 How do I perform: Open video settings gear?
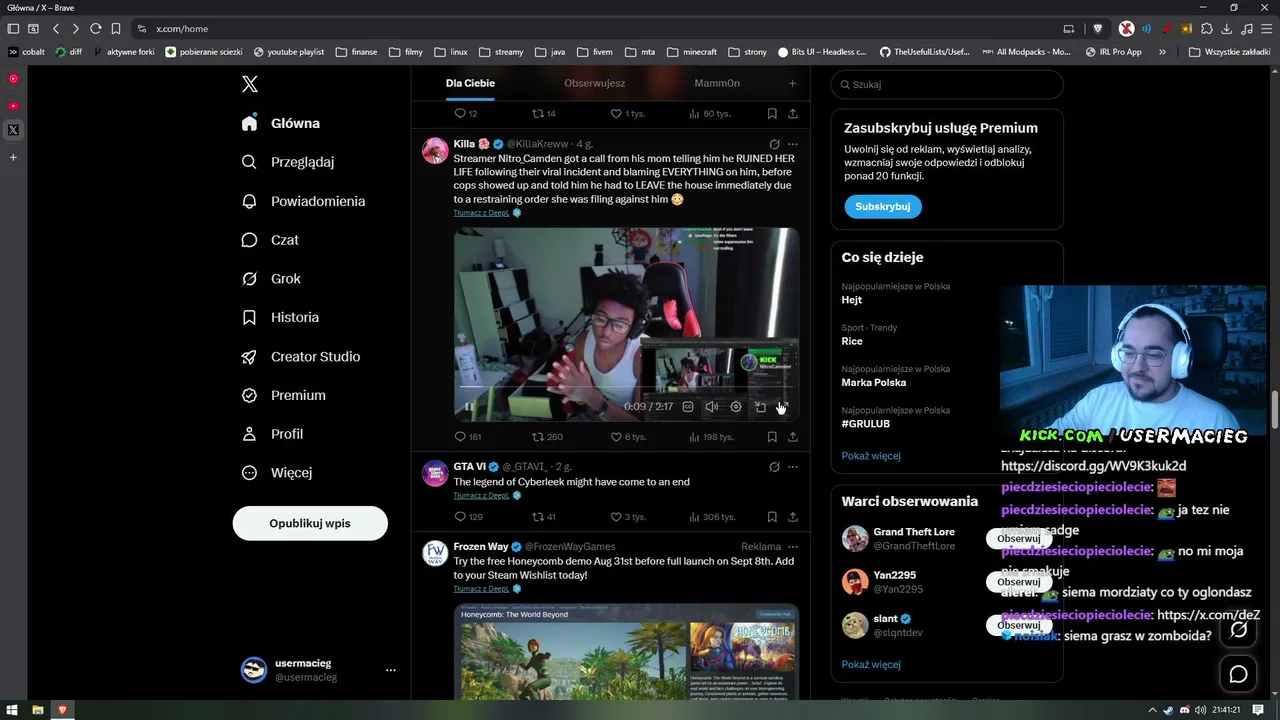736,407
